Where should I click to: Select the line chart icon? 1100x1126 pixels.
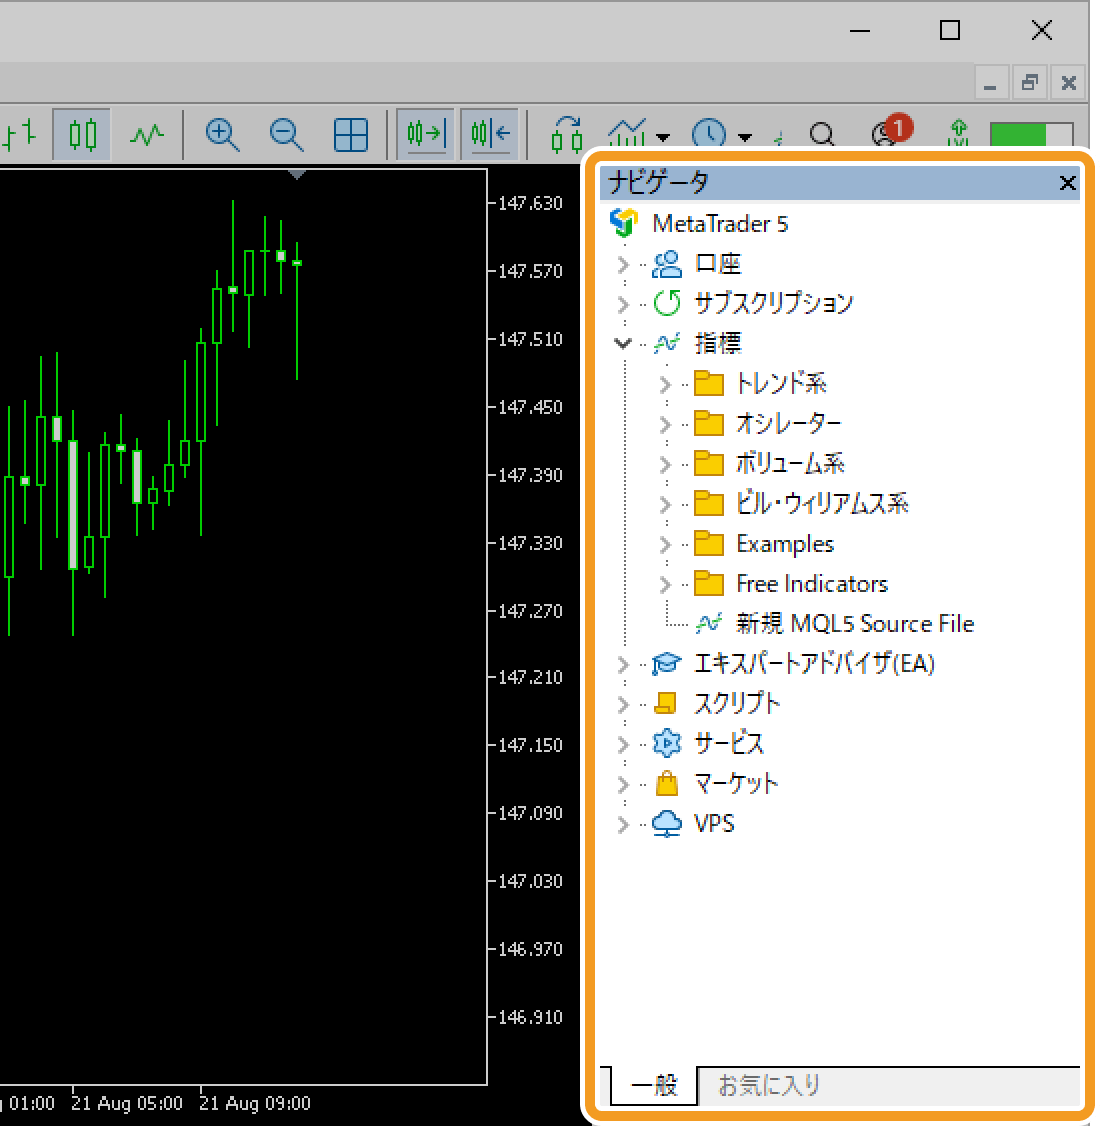coord(147,134)
